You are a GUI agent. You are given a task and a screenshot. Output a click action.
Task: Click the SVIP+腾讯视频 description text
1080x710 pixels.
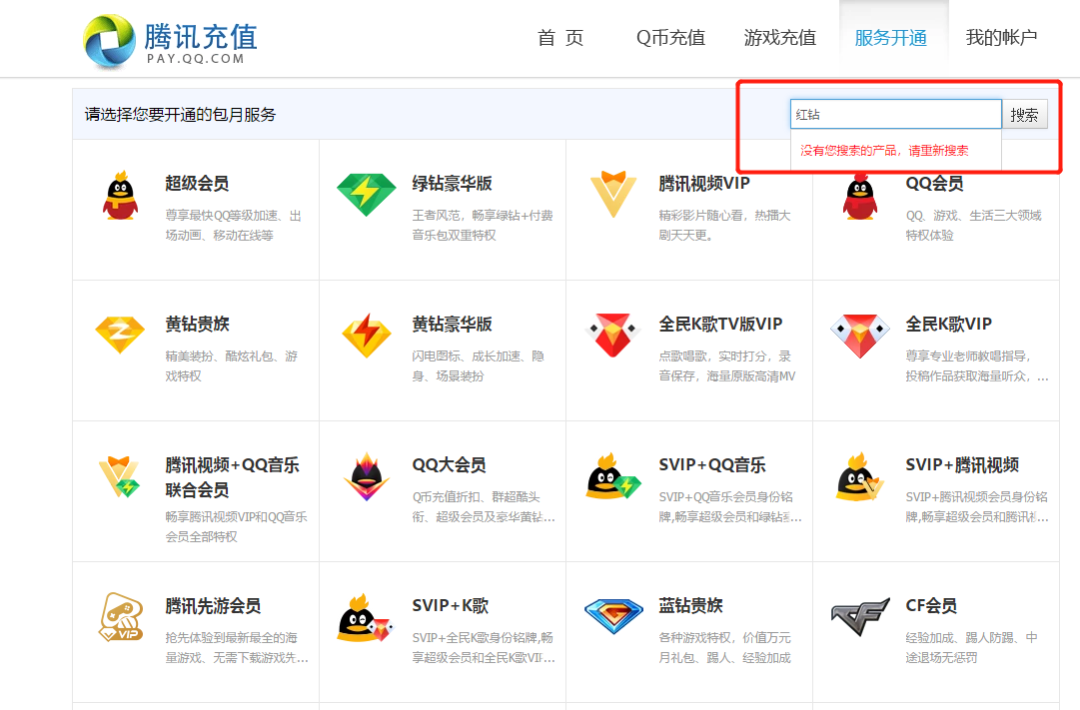click(x=977, y=506)
